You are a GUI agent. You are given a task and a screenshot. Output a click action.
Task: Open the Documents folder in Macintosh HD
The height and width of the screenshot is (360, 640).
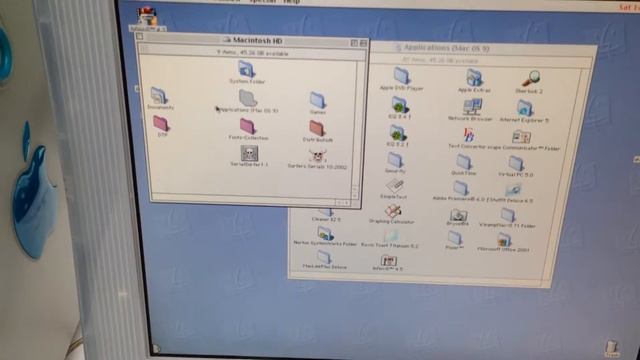pos(159,96)
